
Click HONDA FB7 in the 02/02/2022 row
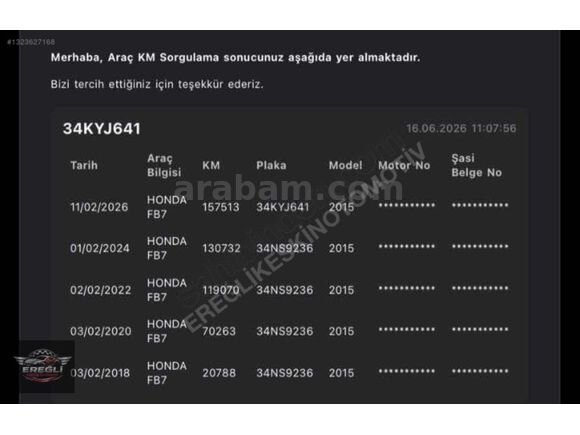pos(167,290)
